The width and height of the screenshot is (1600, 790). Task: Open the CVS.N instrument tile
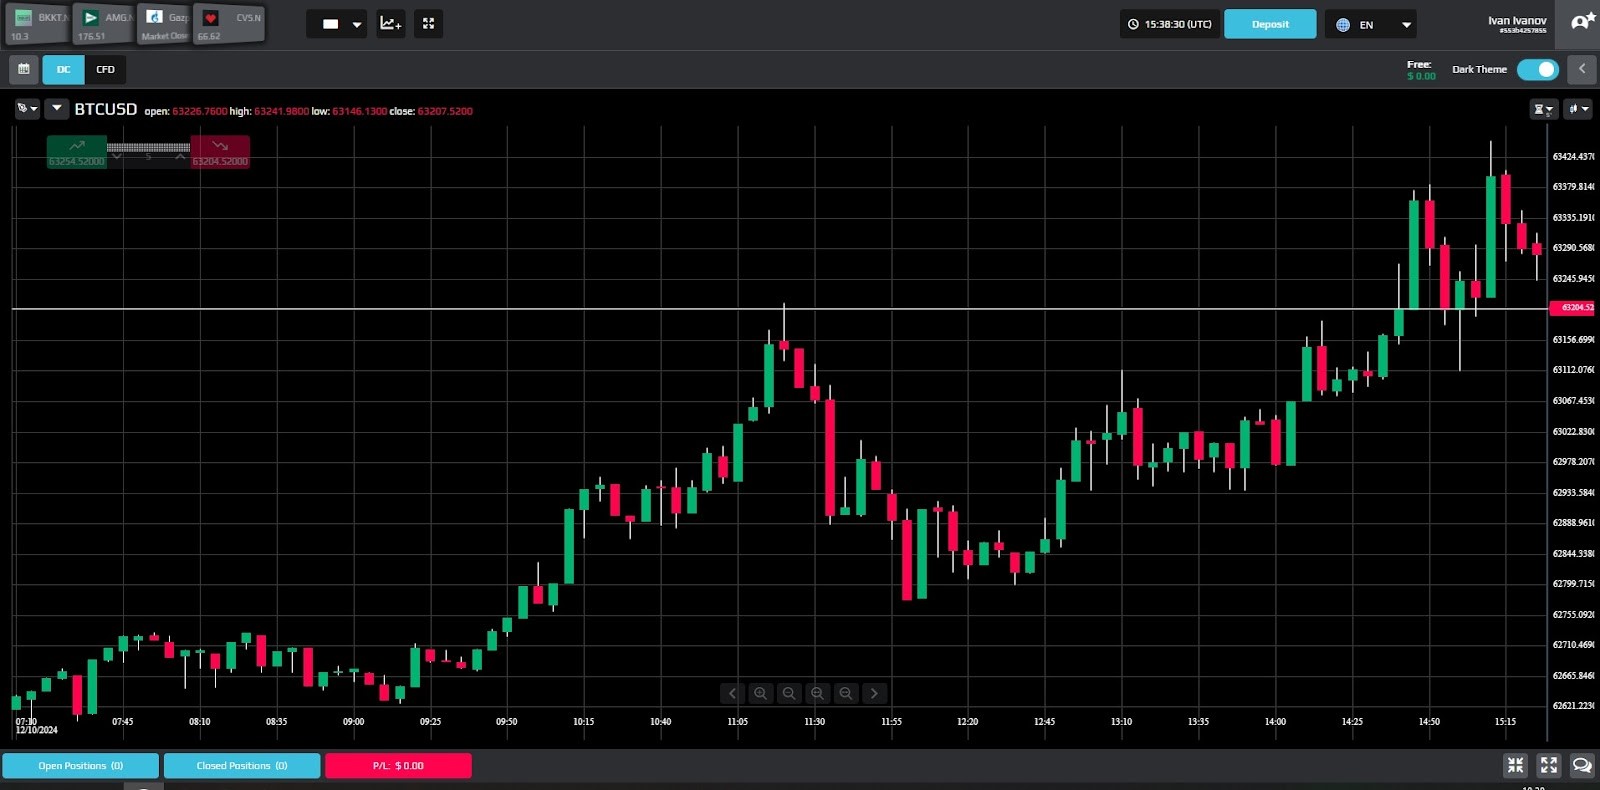pyautogui.click(x=230, y=25)
